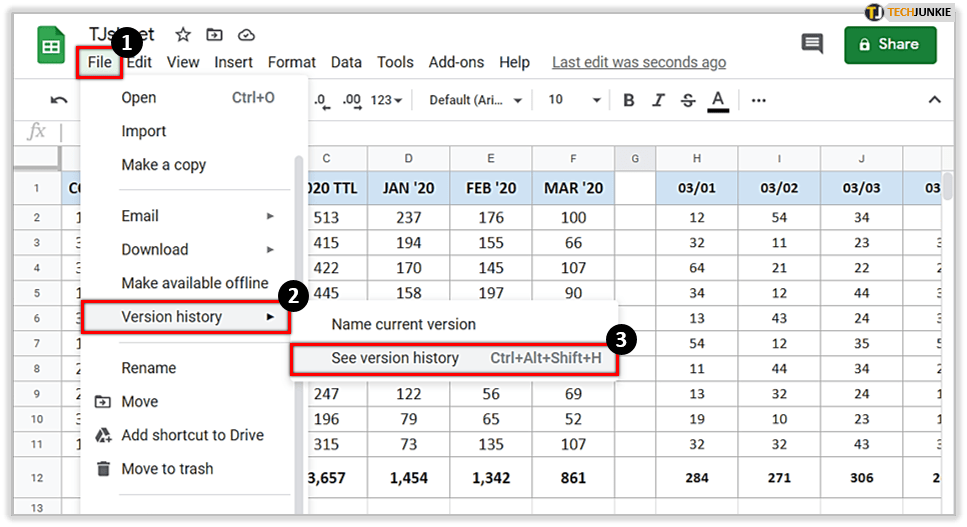The image size is (967, 527).
Task: Click cell header JAN '20
Action: click(408, 188)
